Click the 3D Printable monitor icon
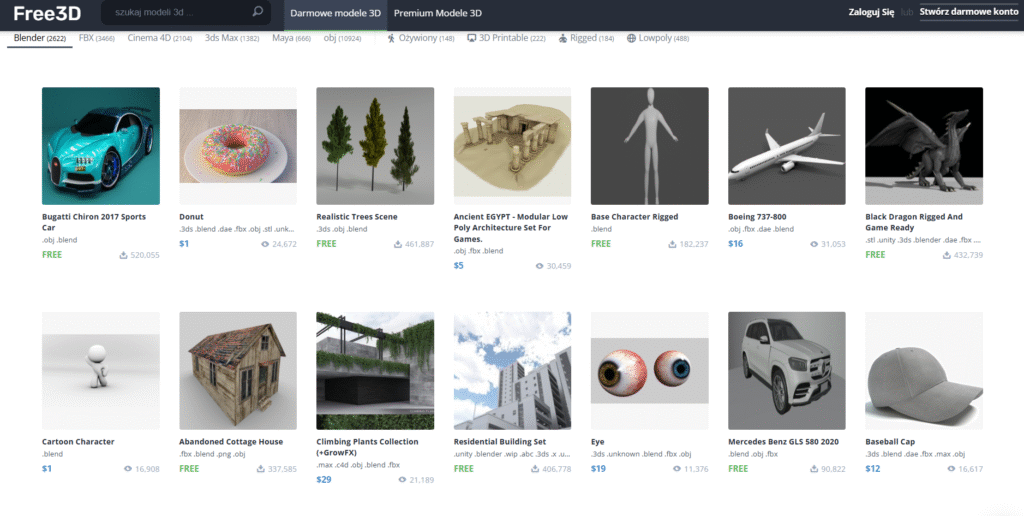 472,38
